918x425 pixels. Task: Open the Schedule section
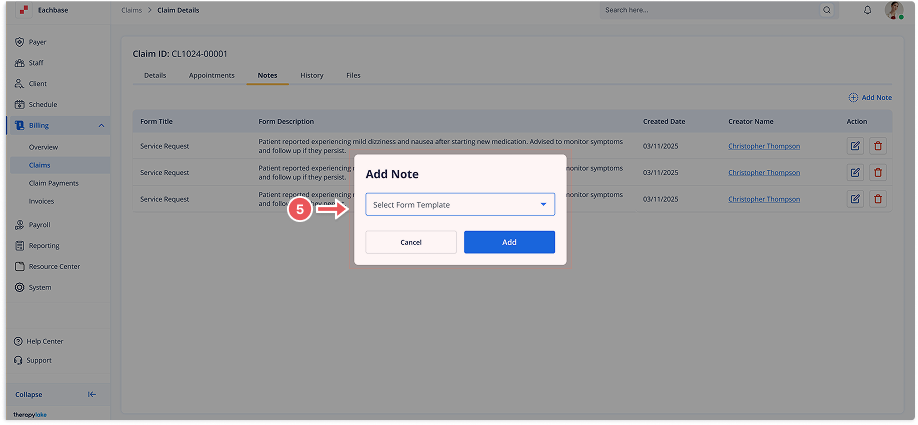tap(36, 105)
